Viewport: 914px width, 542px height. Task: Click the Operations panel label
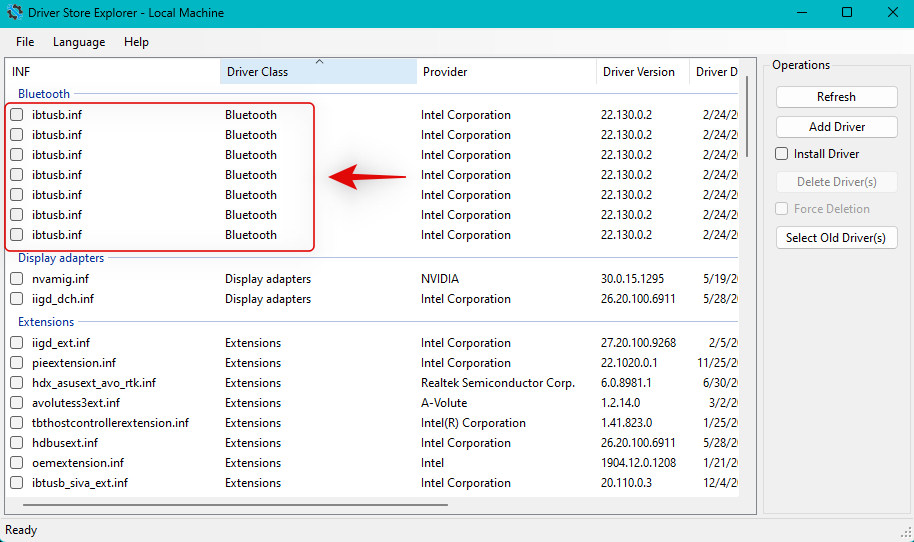click(x=801, y=65)
